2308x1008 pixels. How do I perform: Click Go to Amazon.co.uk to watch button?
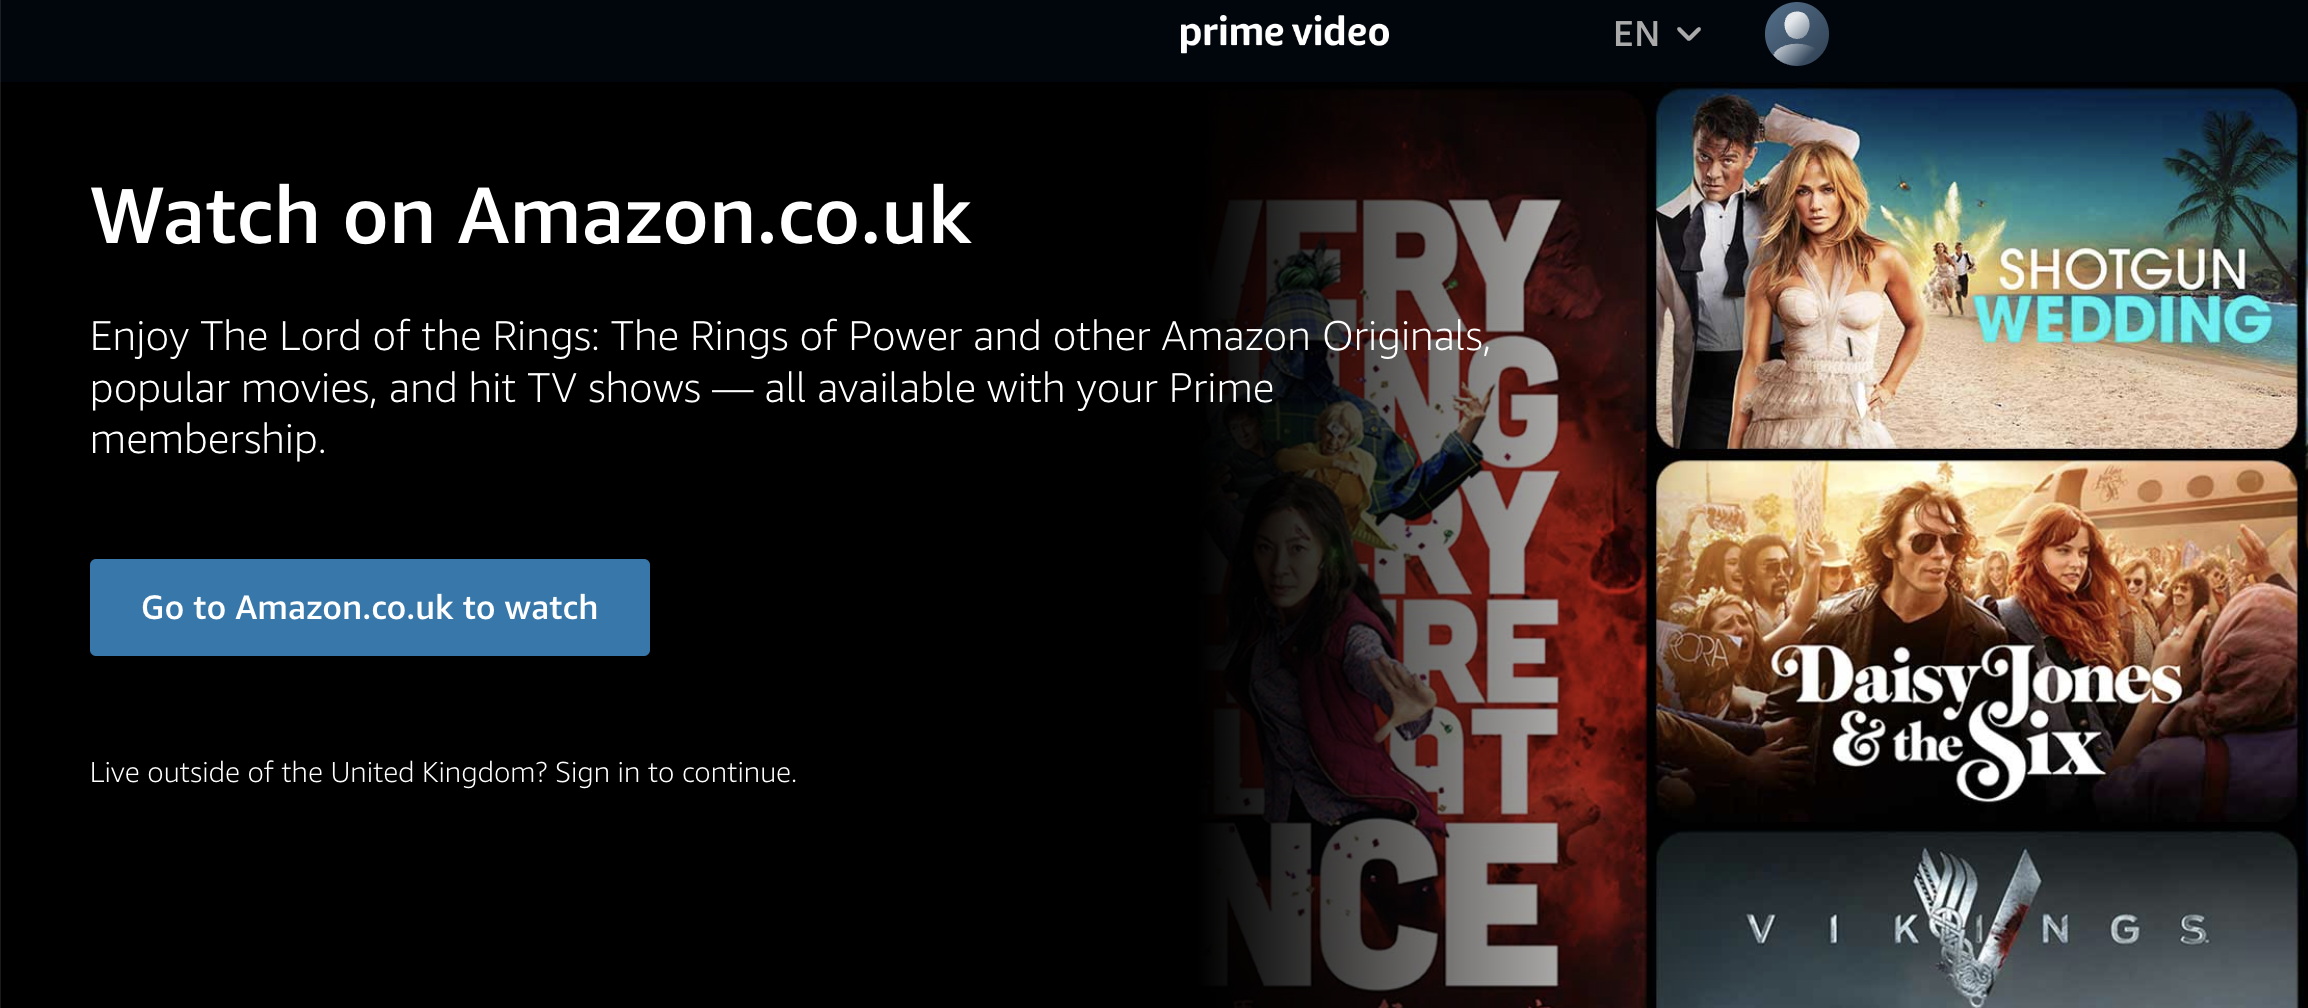[x=370, y=607]
